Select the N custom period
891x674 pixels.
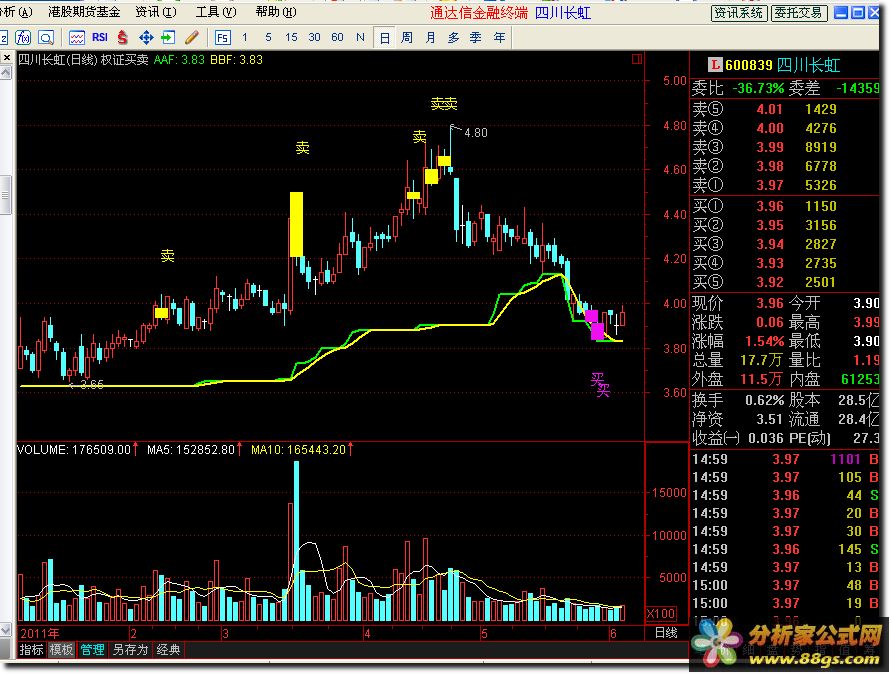(x=360, y=38)
